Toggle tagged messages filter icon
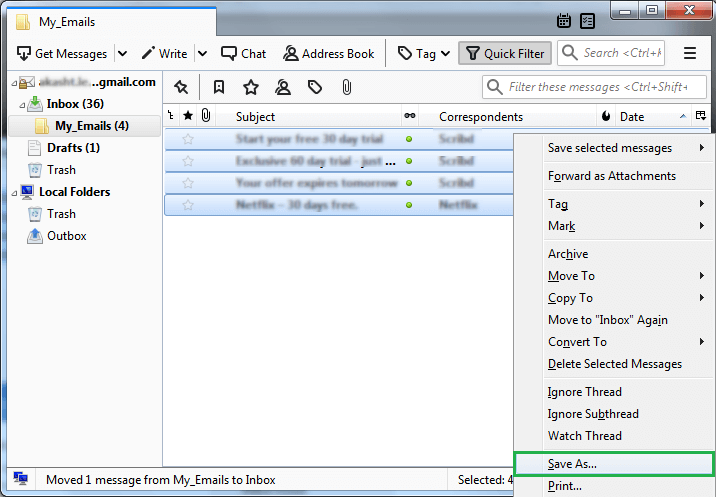Screen dimensions: 716x497 315,87
